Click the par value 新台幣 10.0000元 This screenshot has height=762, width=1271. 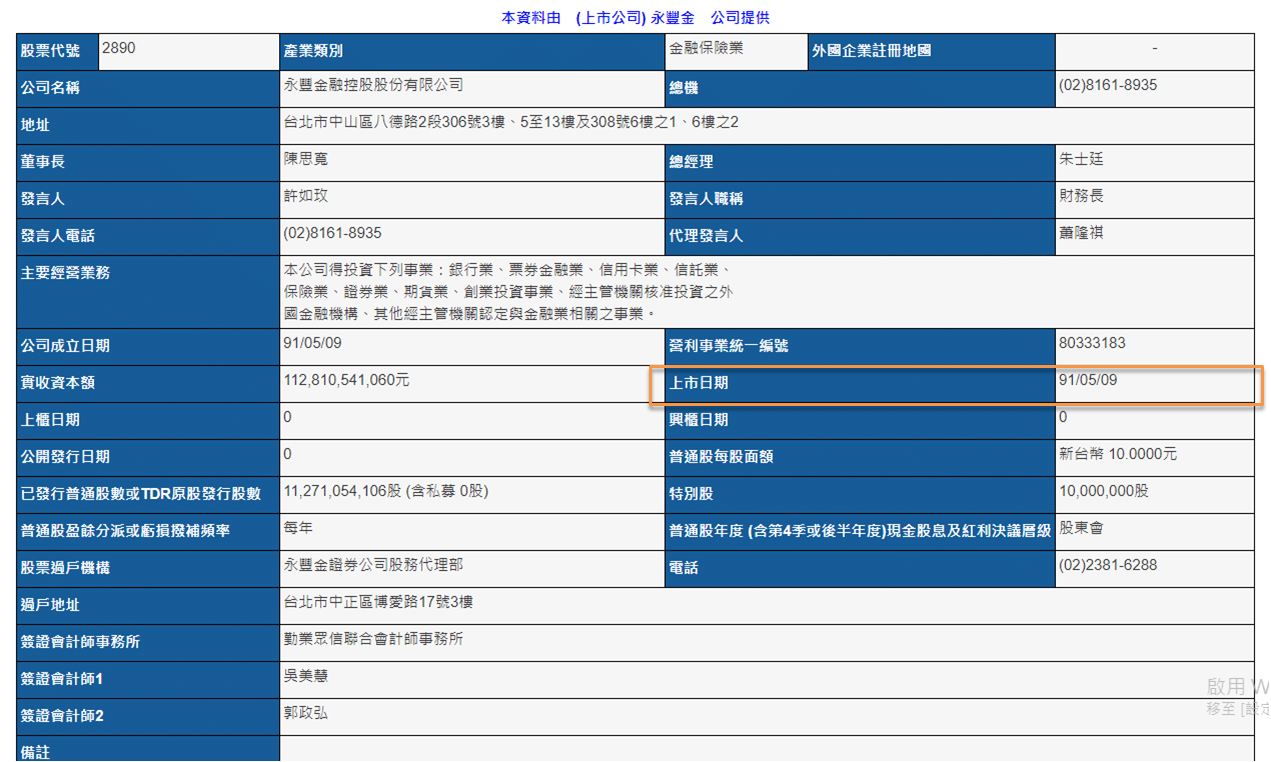1117,454
